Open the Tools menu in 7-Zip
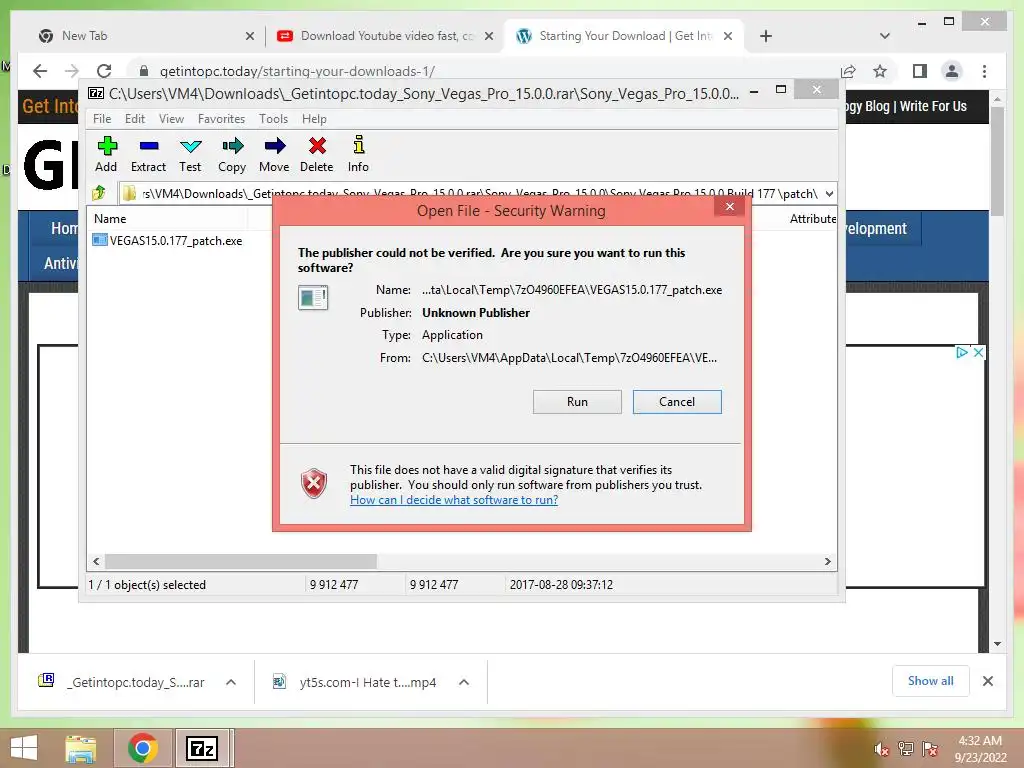The width and height of the screenshot is (1024, 768). coord(273,119)
